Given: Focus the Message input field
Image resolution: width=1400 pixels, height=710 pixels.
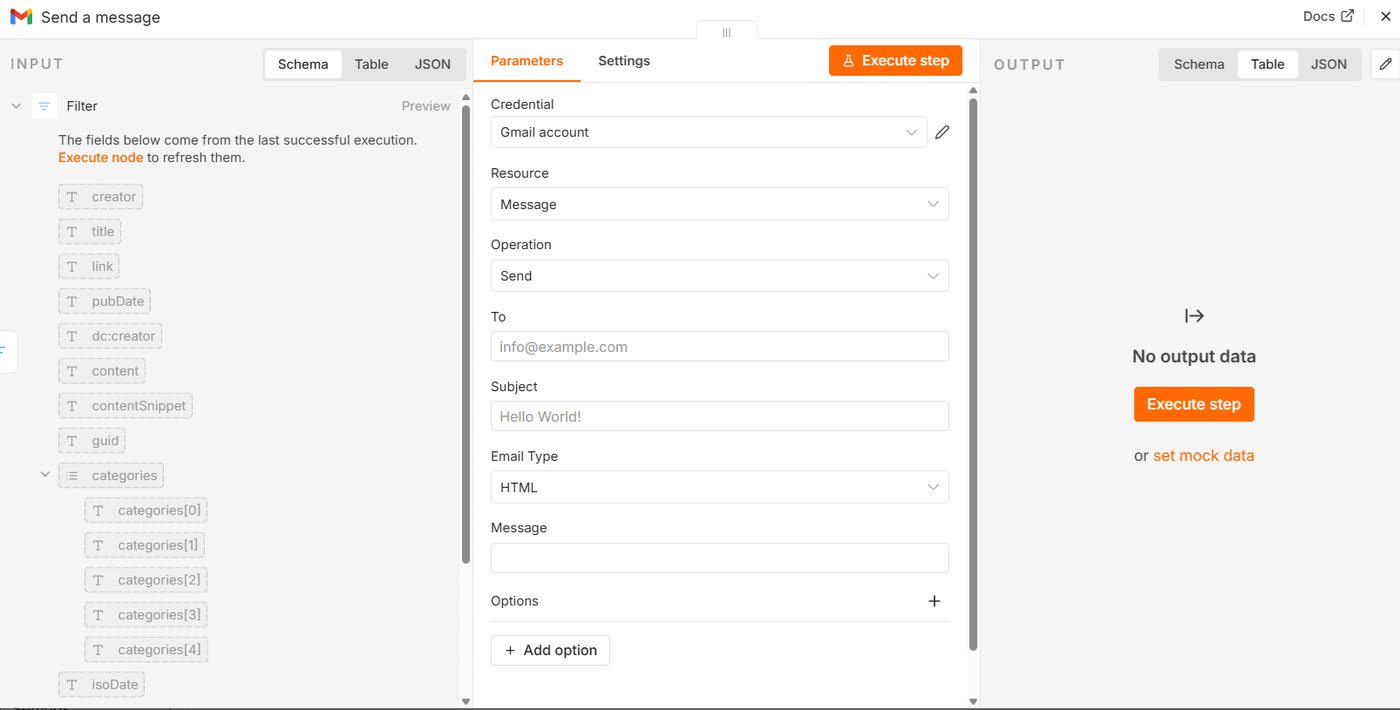Looking at the screenshot, I should pyautogui.click(x=719, y=558).
